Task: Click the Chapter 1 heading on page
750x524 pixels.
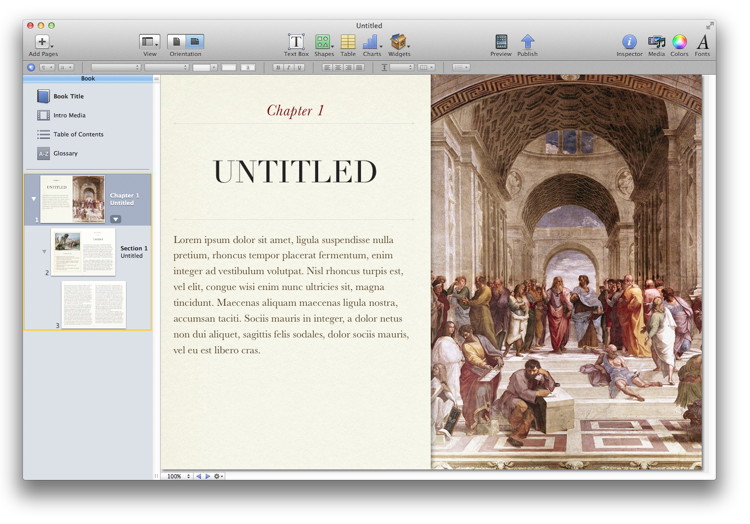Action: click(x=295, y=110)
